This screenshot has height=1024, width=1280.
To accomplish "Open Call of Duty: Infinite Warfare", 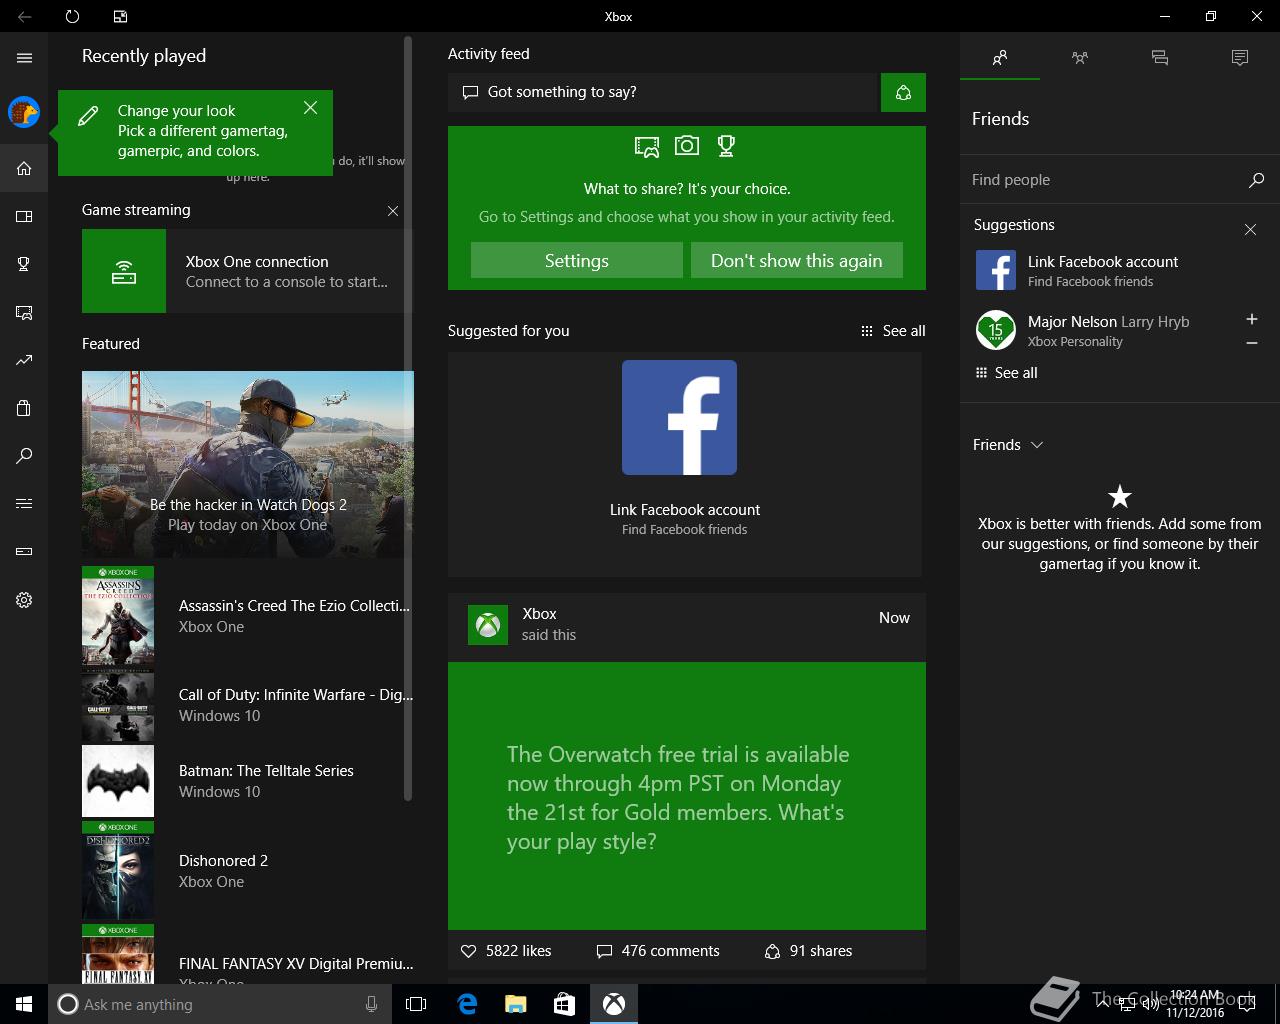I will [x=247, y=705].
